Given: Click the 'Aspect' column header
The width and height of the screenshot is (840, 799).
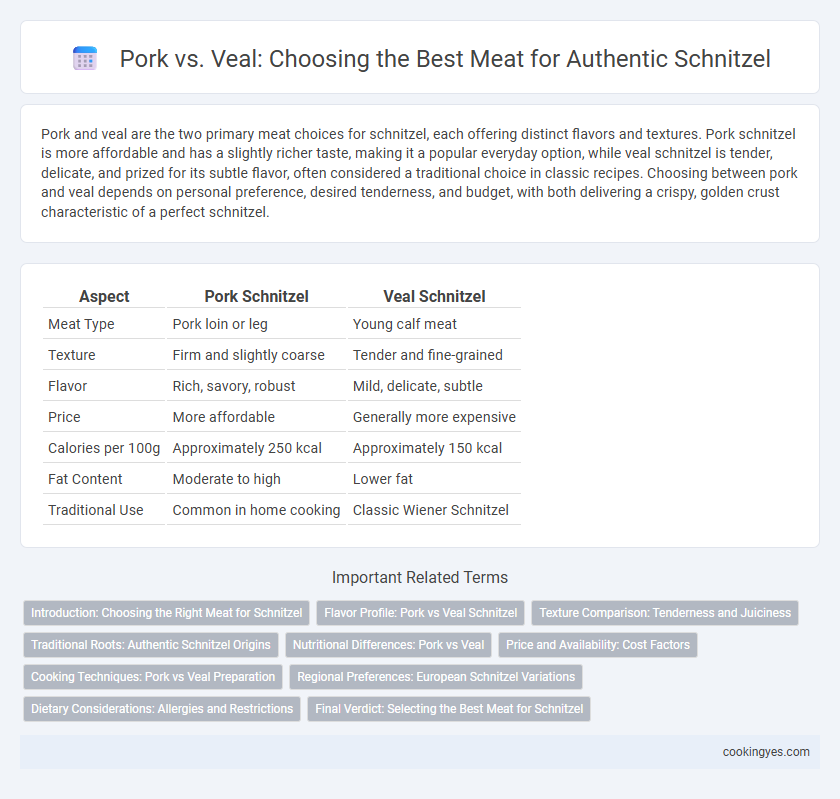Looking at the screenshot, I should [x=104, y=296].
